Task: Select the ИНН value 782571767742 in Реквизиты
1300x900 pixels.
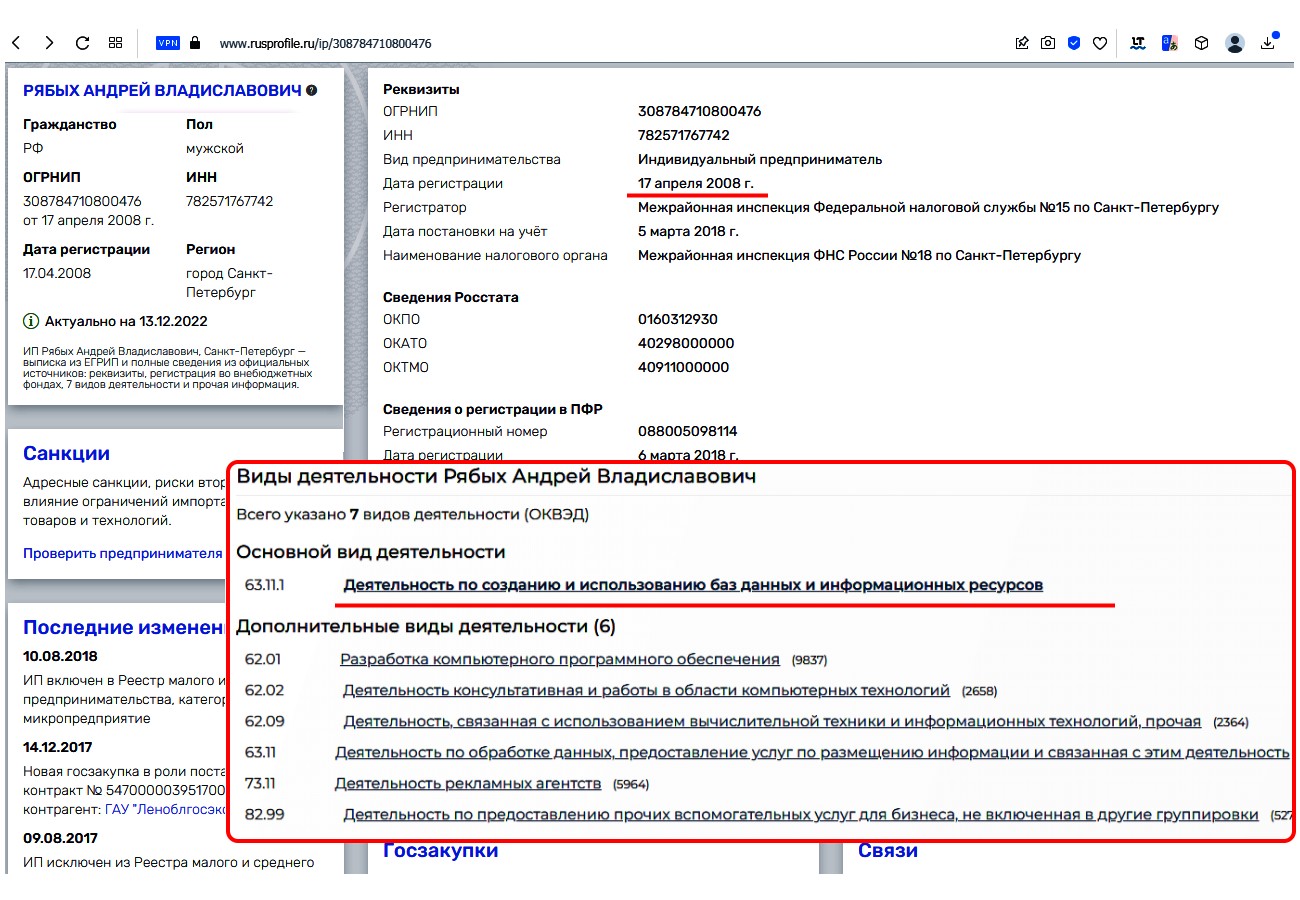Action: point(684,135)
